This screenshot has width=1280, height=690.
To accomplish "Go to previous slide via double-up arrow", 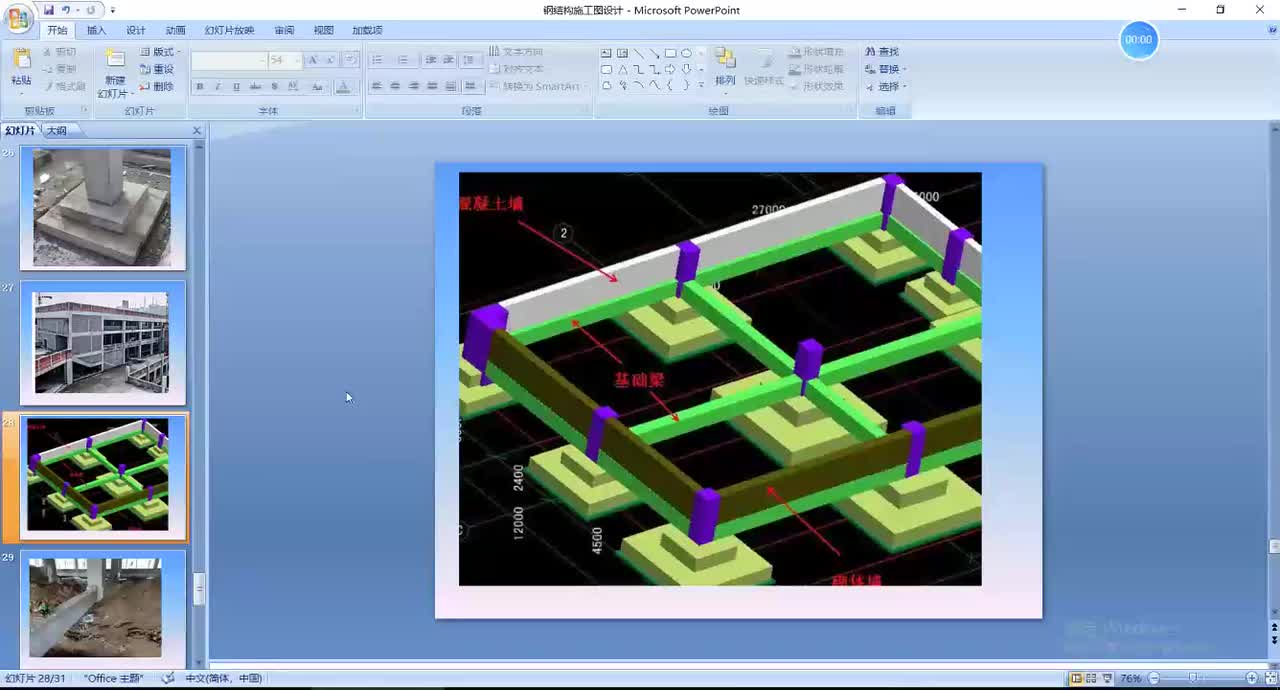I will tap(1274, 627).
